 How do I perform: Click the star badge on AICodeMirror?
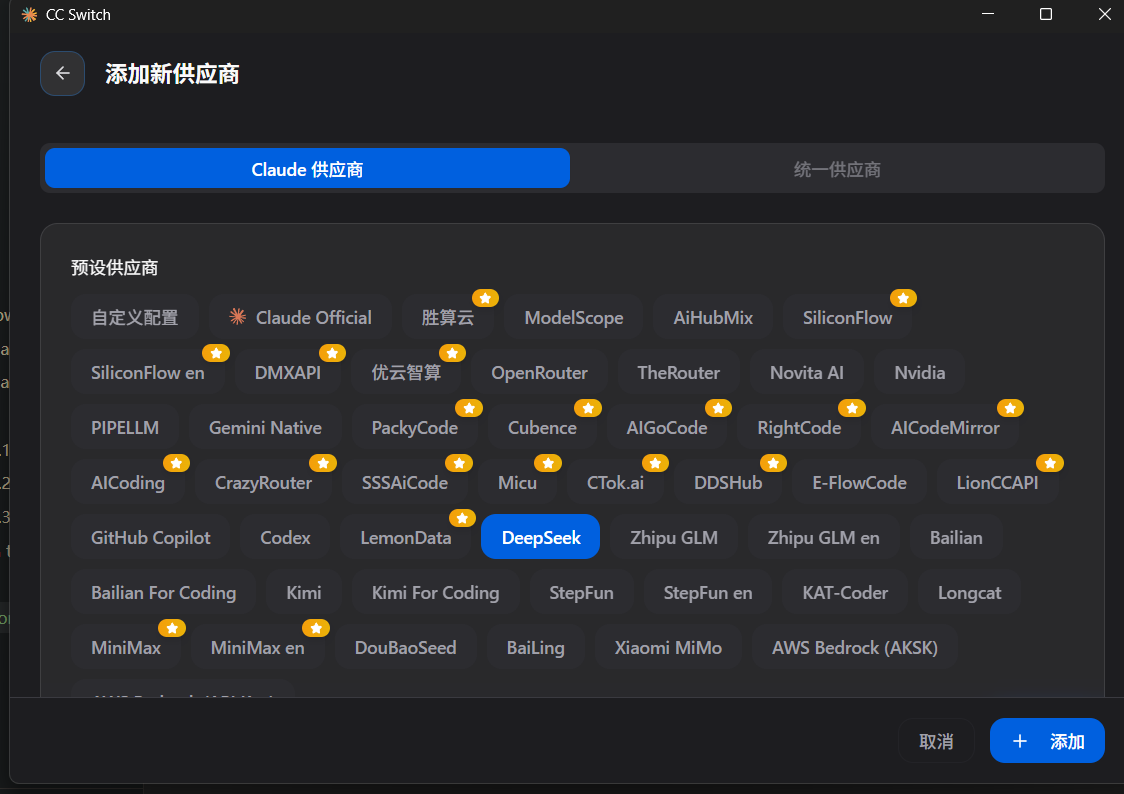pyautogui.click(x=1010, y=408)
